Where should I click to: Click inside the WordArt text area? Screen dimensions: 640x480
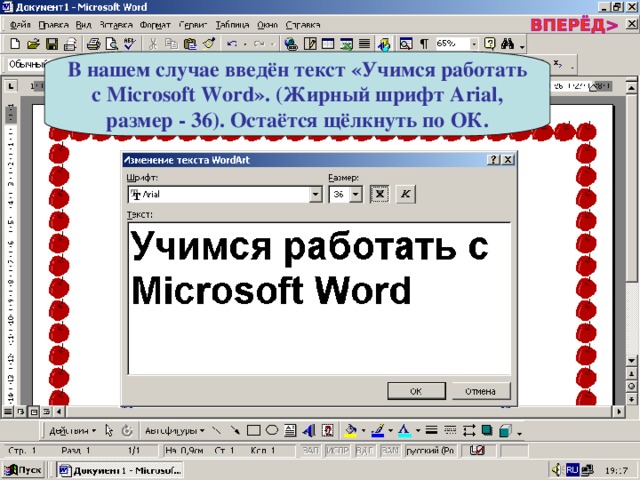[x=319, y=299]
